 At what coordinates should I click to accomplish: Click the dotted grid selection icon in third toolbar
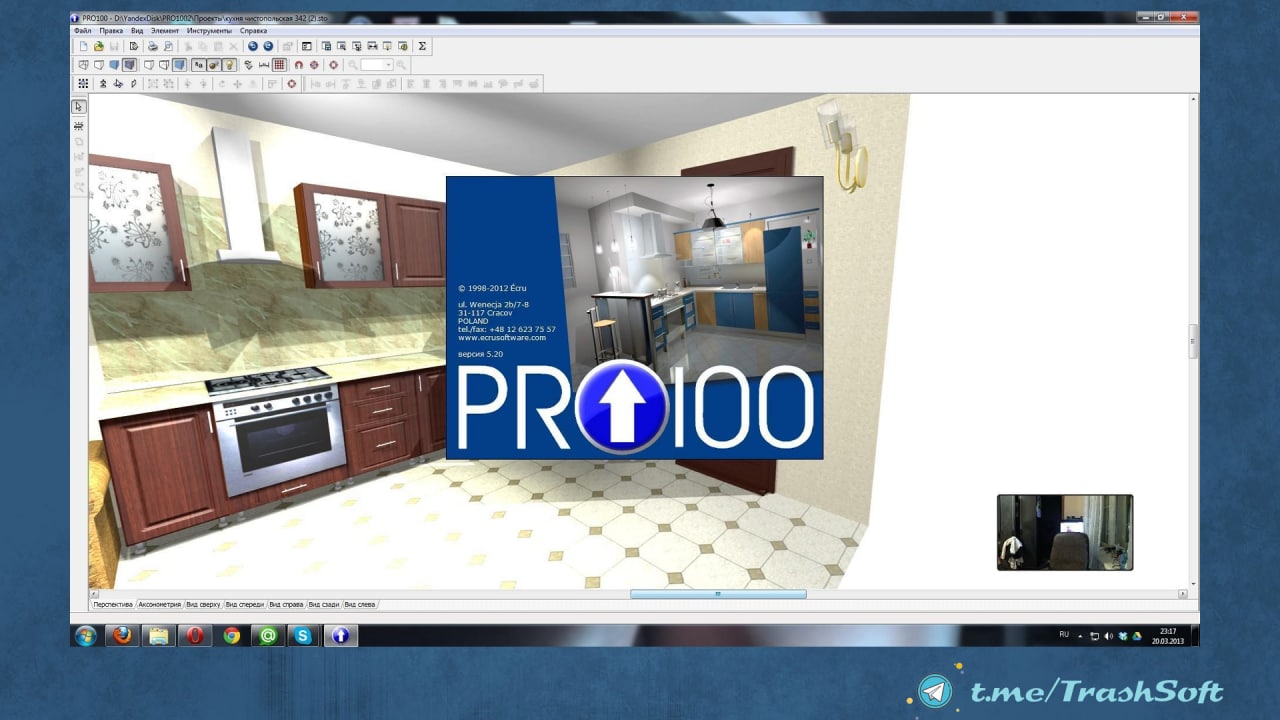coord(83,84)
